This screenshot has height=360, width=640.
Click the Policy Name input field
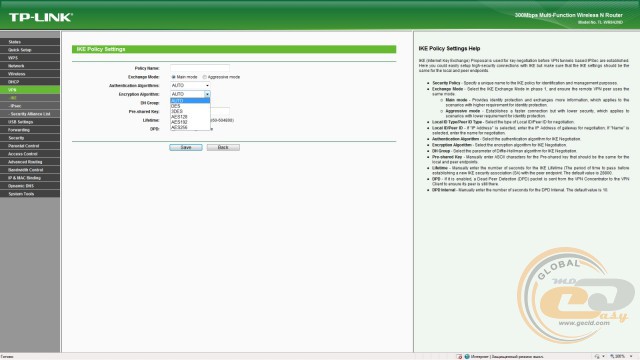click(200, 68)
